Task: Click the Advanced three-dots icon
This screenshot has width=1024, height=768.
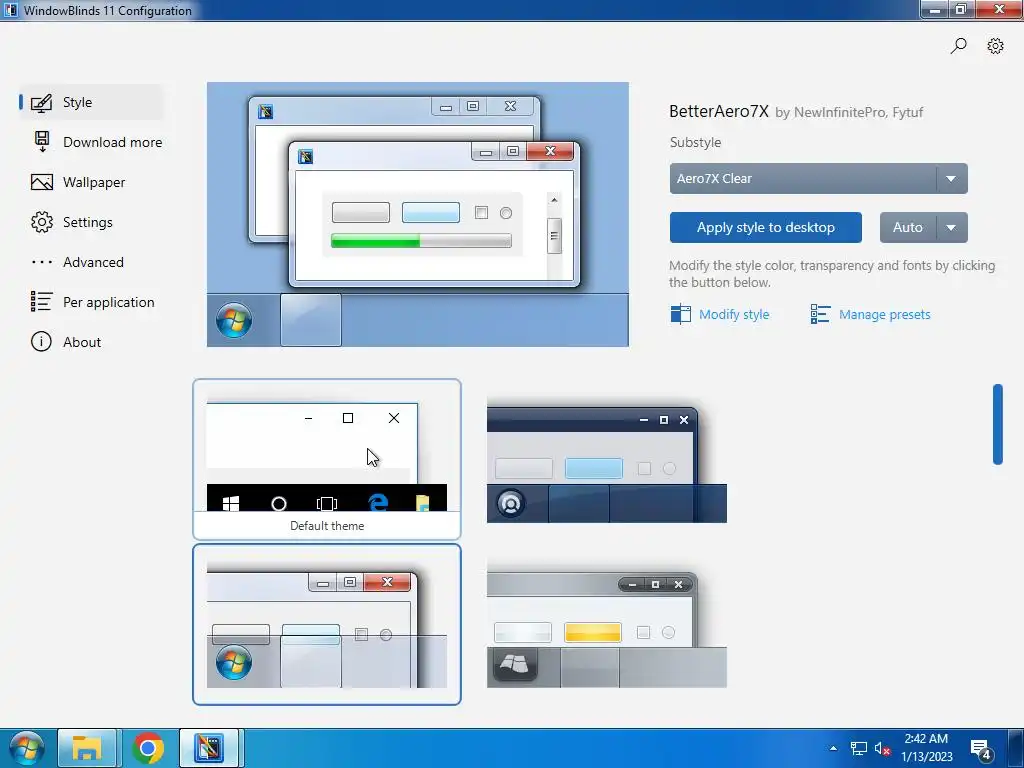Action: pos(42,262)
